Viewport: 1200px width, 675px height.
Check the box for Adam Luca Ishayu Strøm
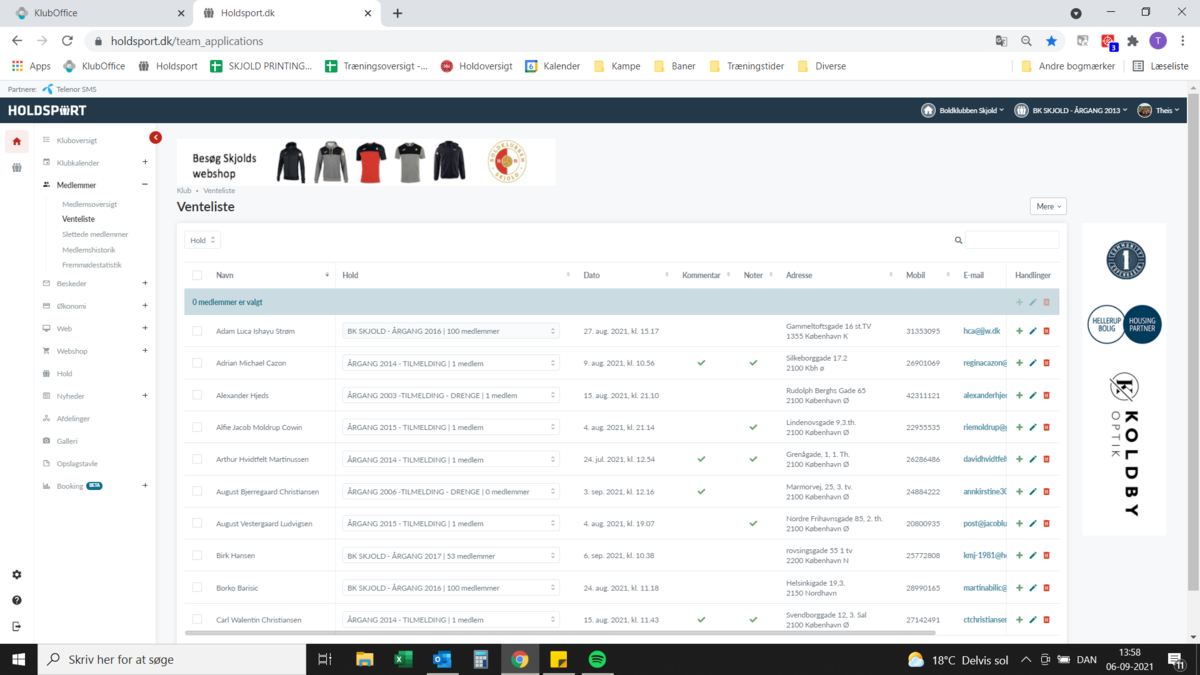(197, 331)
